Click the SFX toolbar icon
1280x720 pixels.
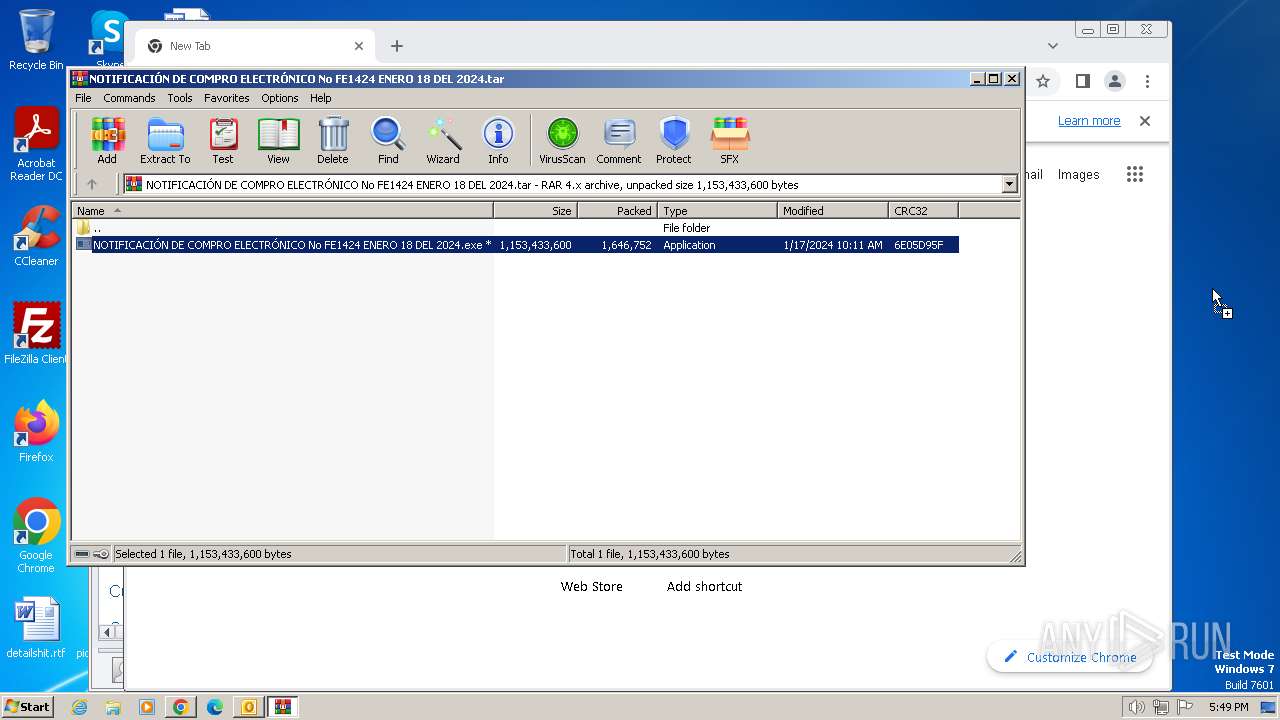730,140
